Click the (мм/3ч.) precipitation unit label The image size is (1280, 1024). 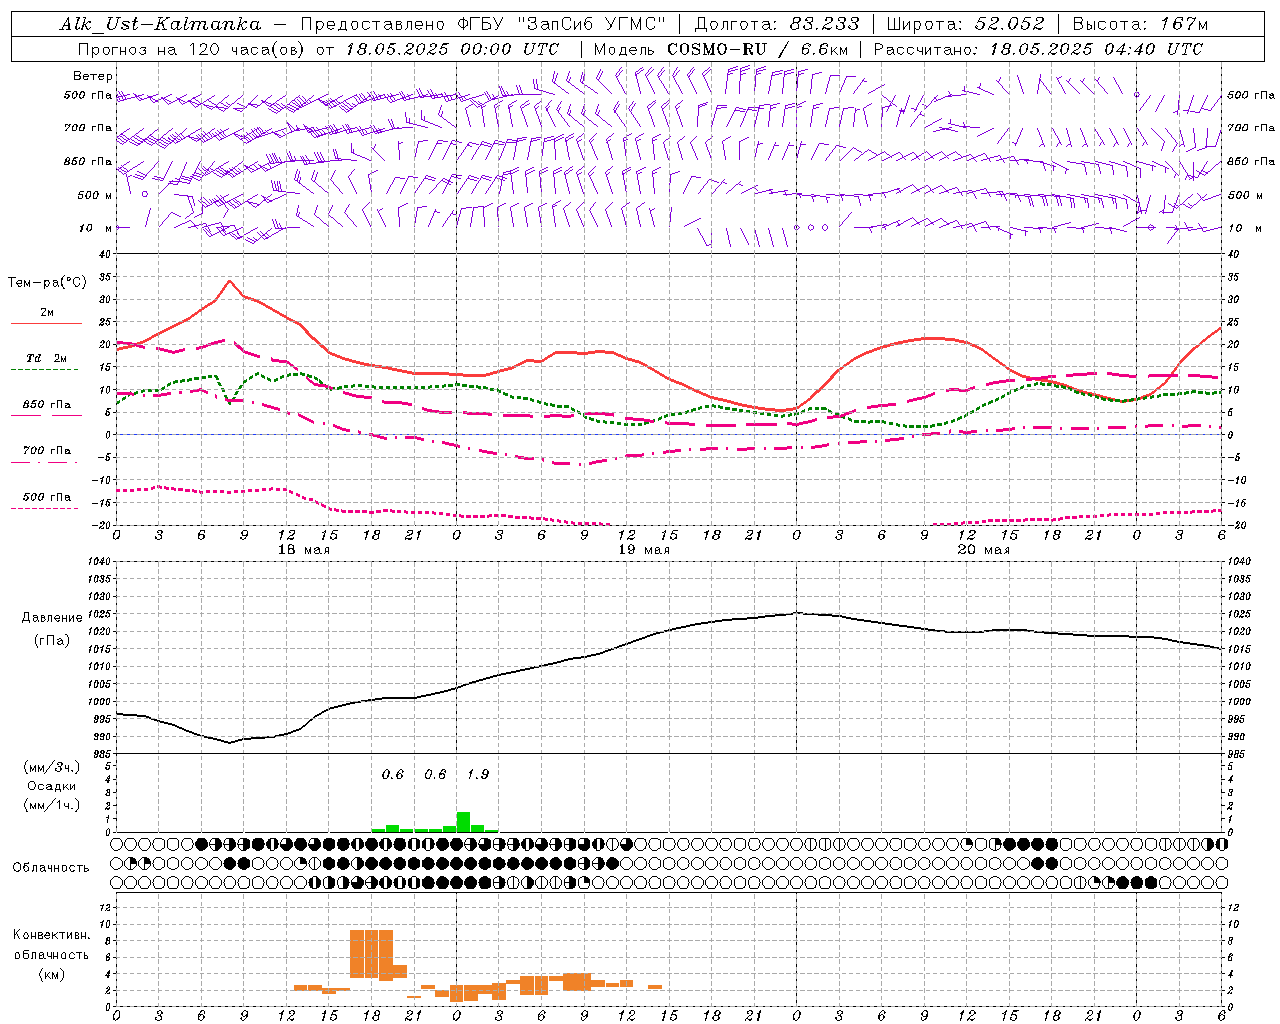51,767
